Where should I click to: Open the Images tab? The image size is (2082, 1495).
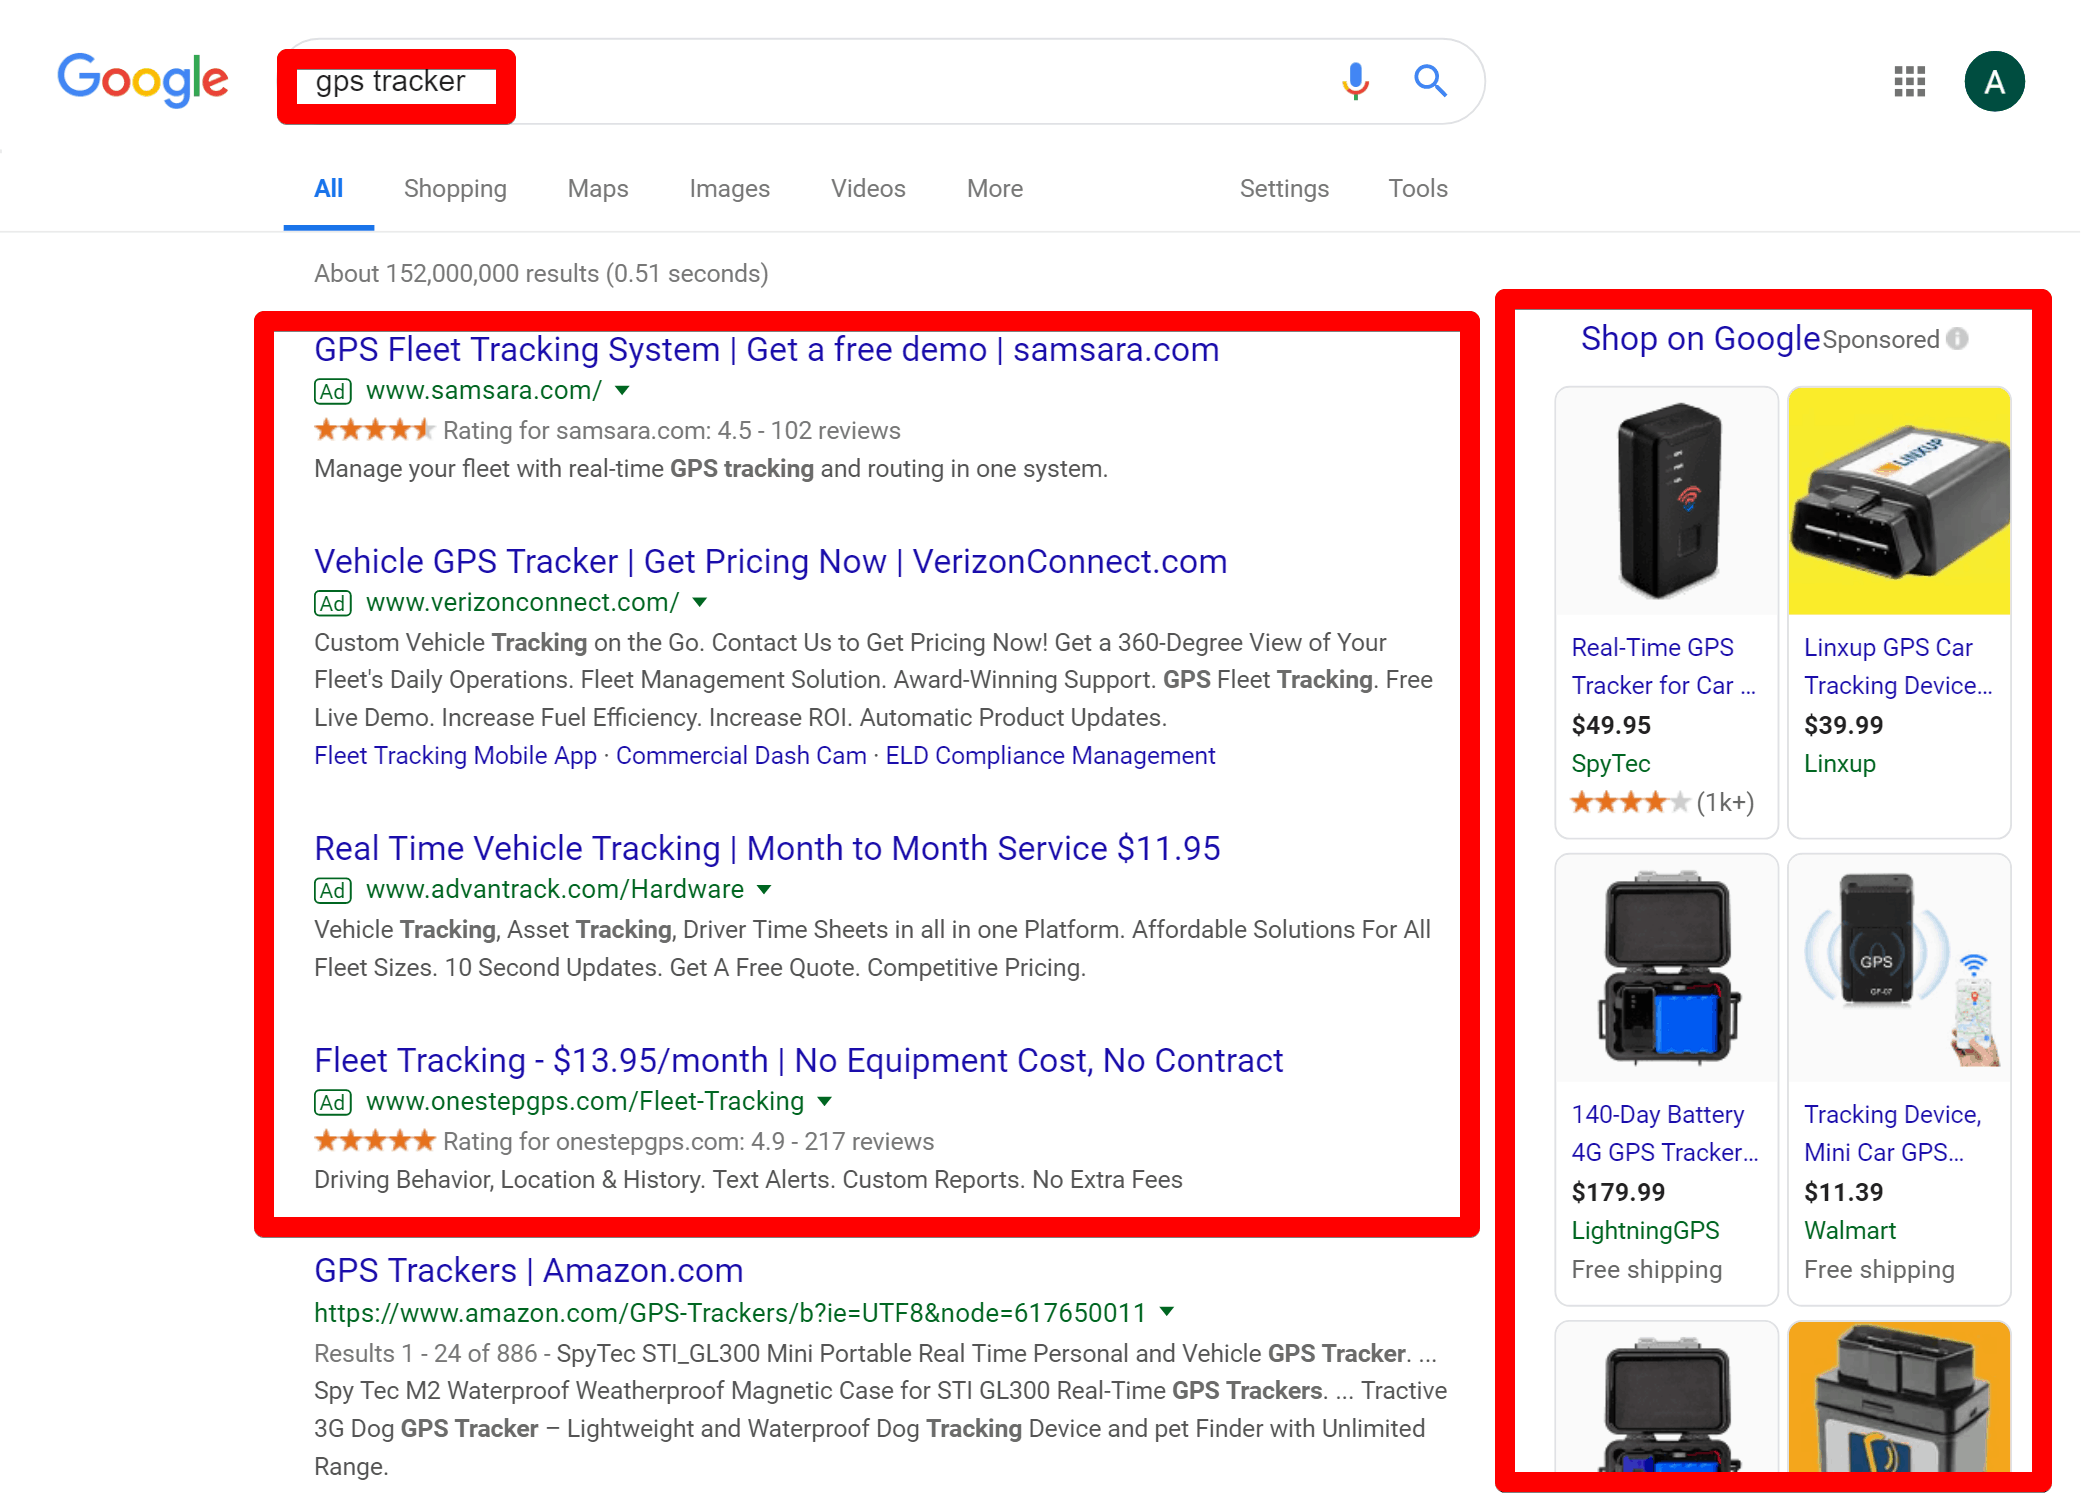729,188
